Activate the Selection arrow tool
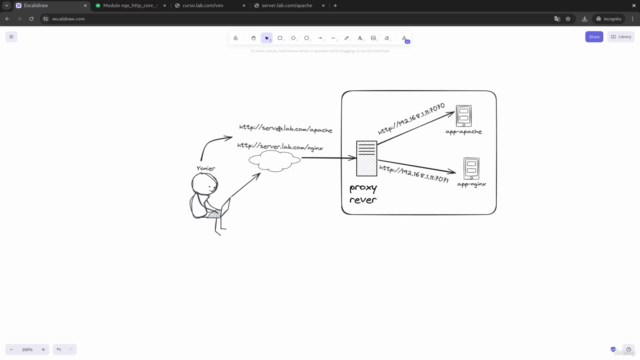 tap(267, 38)
